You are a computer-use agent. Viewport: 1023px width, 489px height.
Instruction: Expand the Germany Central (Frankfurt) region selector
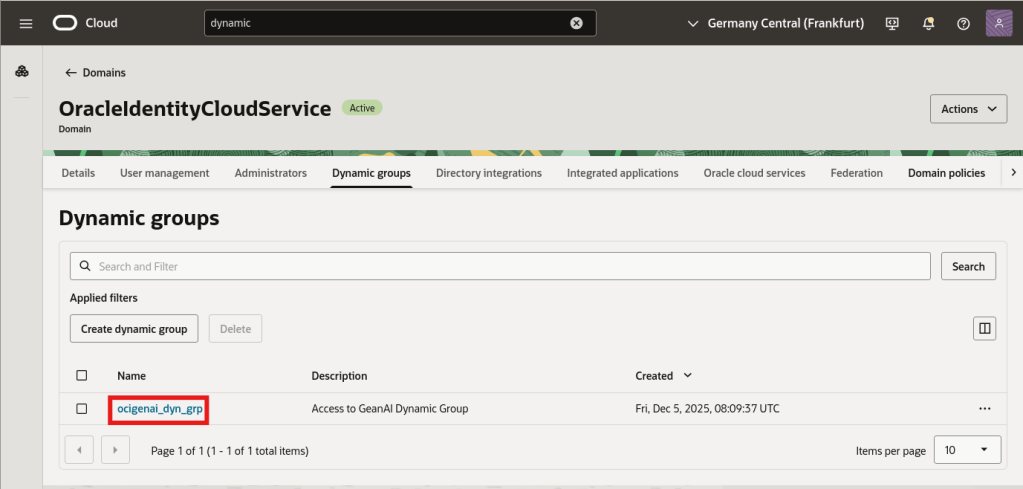point(775,23)
